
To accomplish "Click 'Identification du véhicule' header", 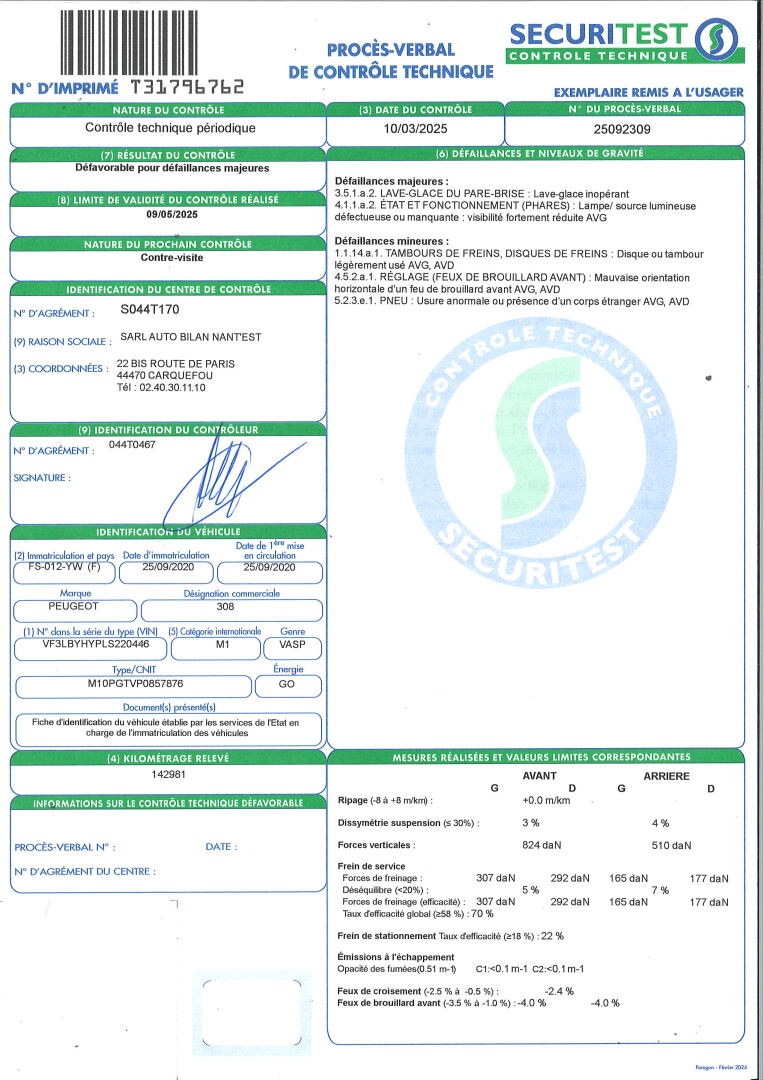I will [x=168, y=532].
